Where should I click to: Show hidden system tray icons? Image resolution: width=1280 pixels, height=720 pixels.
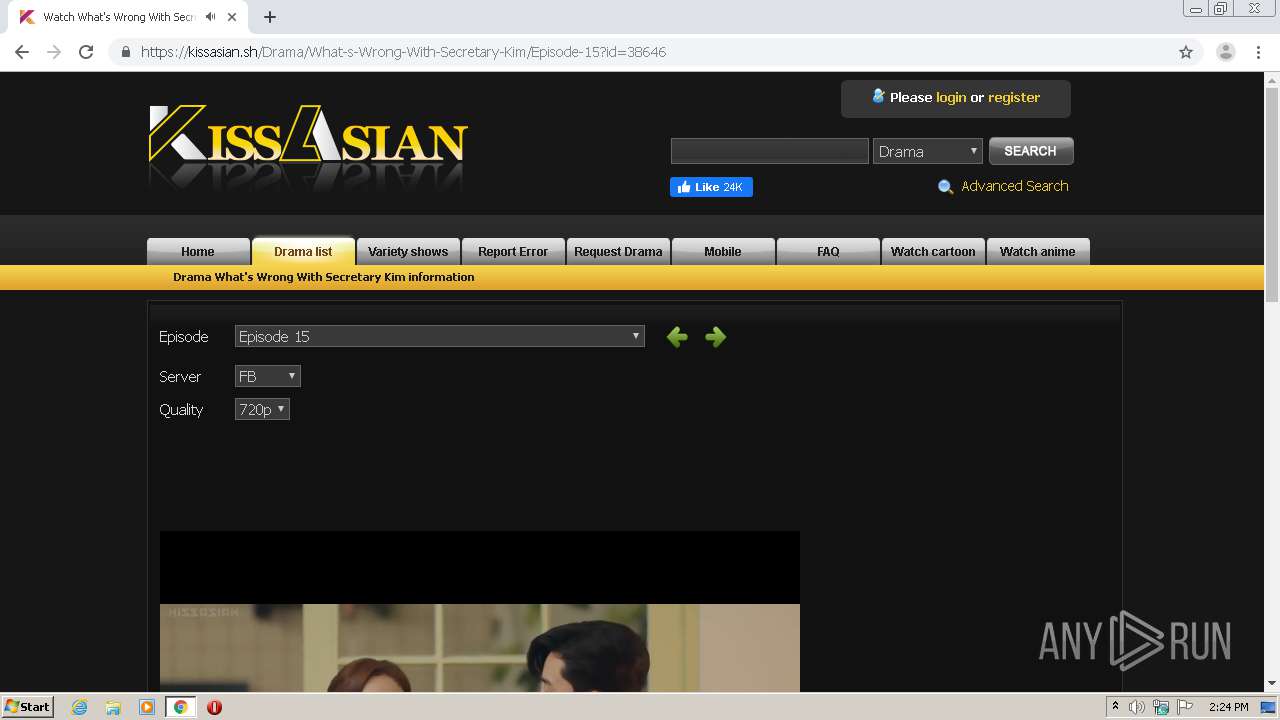coord(1115,707)
